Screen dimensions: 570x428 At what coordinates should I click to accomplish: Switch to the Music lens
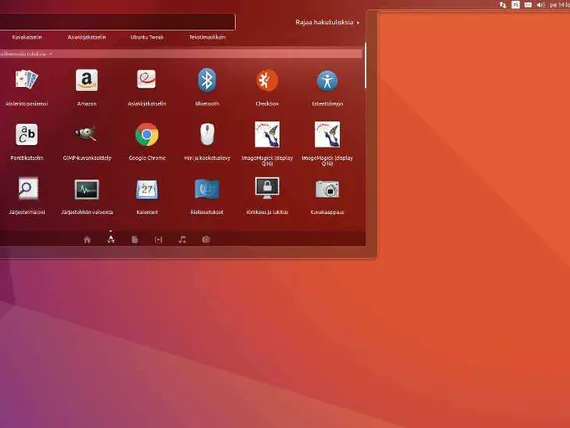(x=182, y=239)
